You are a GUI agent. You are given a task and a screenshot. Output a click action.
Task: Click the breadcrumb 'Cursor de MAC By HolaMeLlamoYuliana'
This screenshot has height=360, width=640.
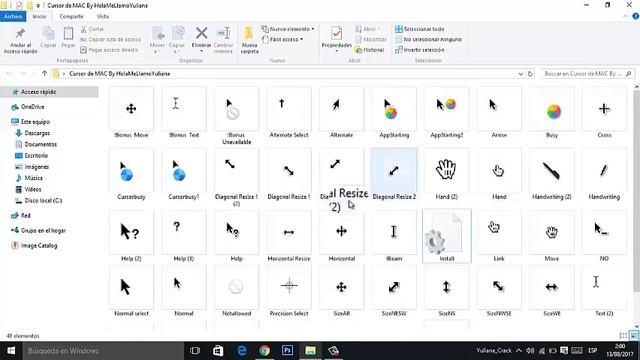[x=120, y=74]
